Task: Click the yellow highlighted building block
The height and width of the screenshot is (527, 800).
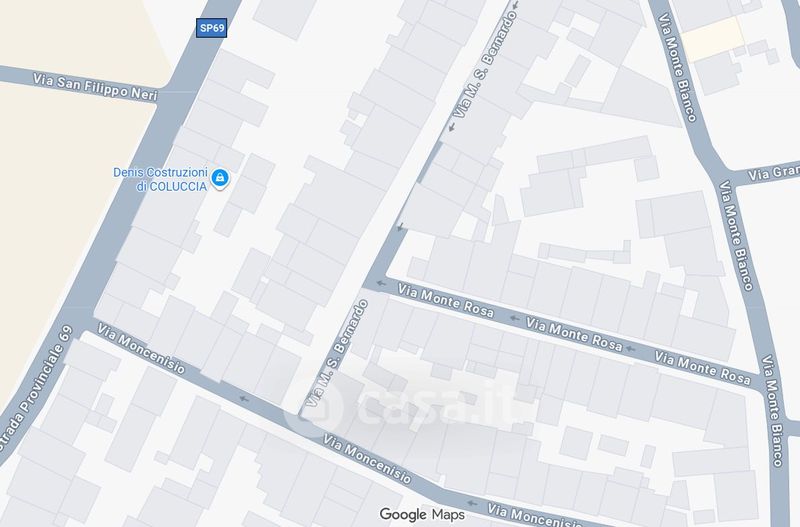Action: coord(713,38)
